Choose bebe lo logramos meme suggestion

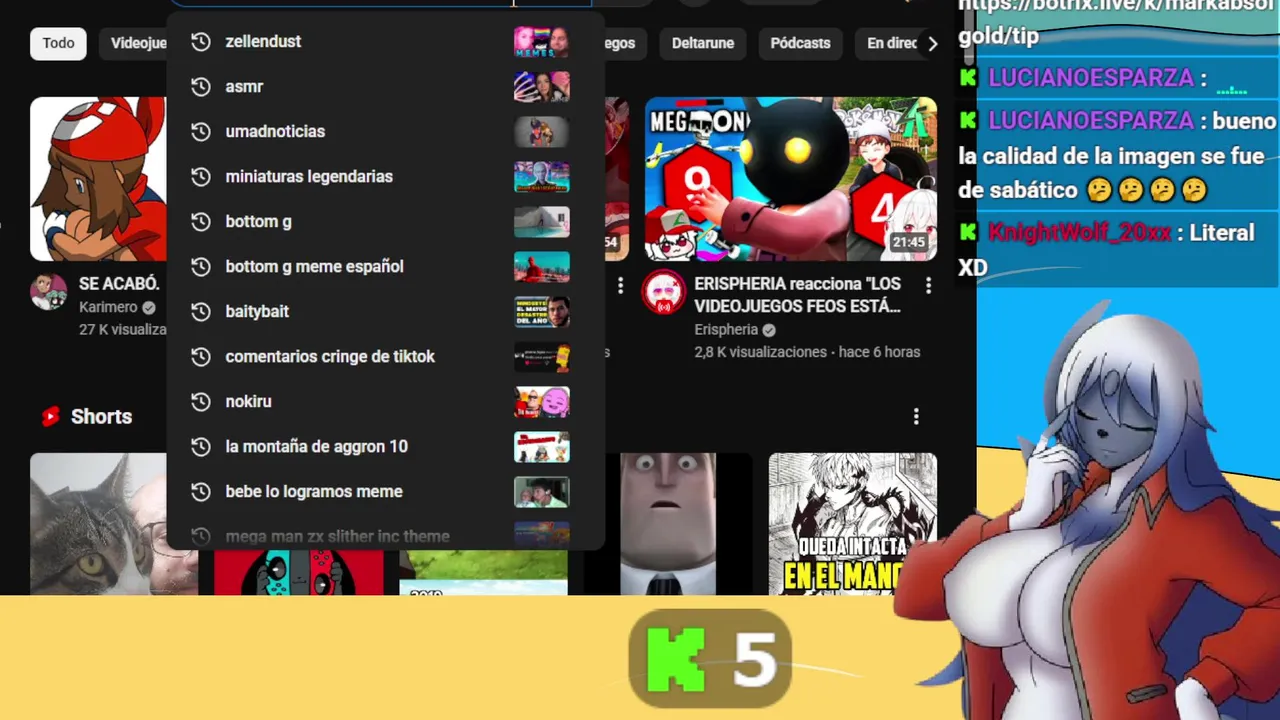click(x=385, y=491)
